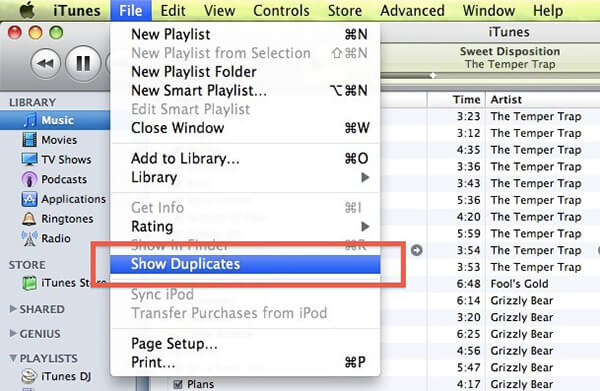600x391 pixels.
Task: Click the Sweet Disposition now-playing title
Action: point(510,51)
